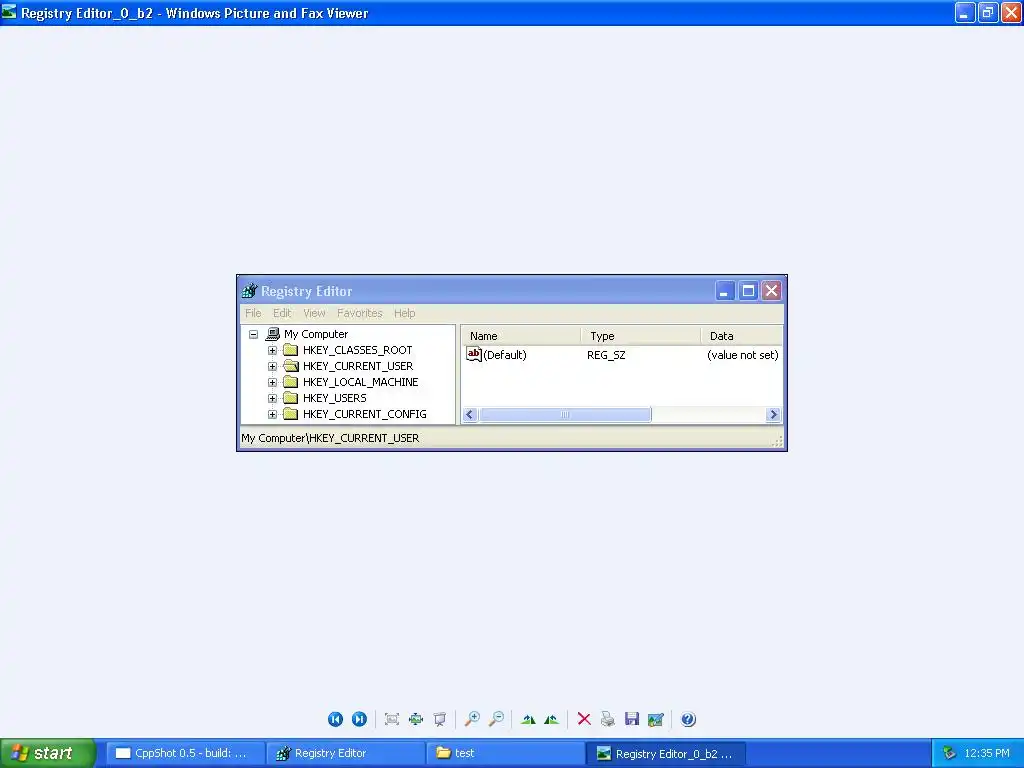
Task: Select the HKEY_CLASSES_ROOT key
Action: [357, 350]
